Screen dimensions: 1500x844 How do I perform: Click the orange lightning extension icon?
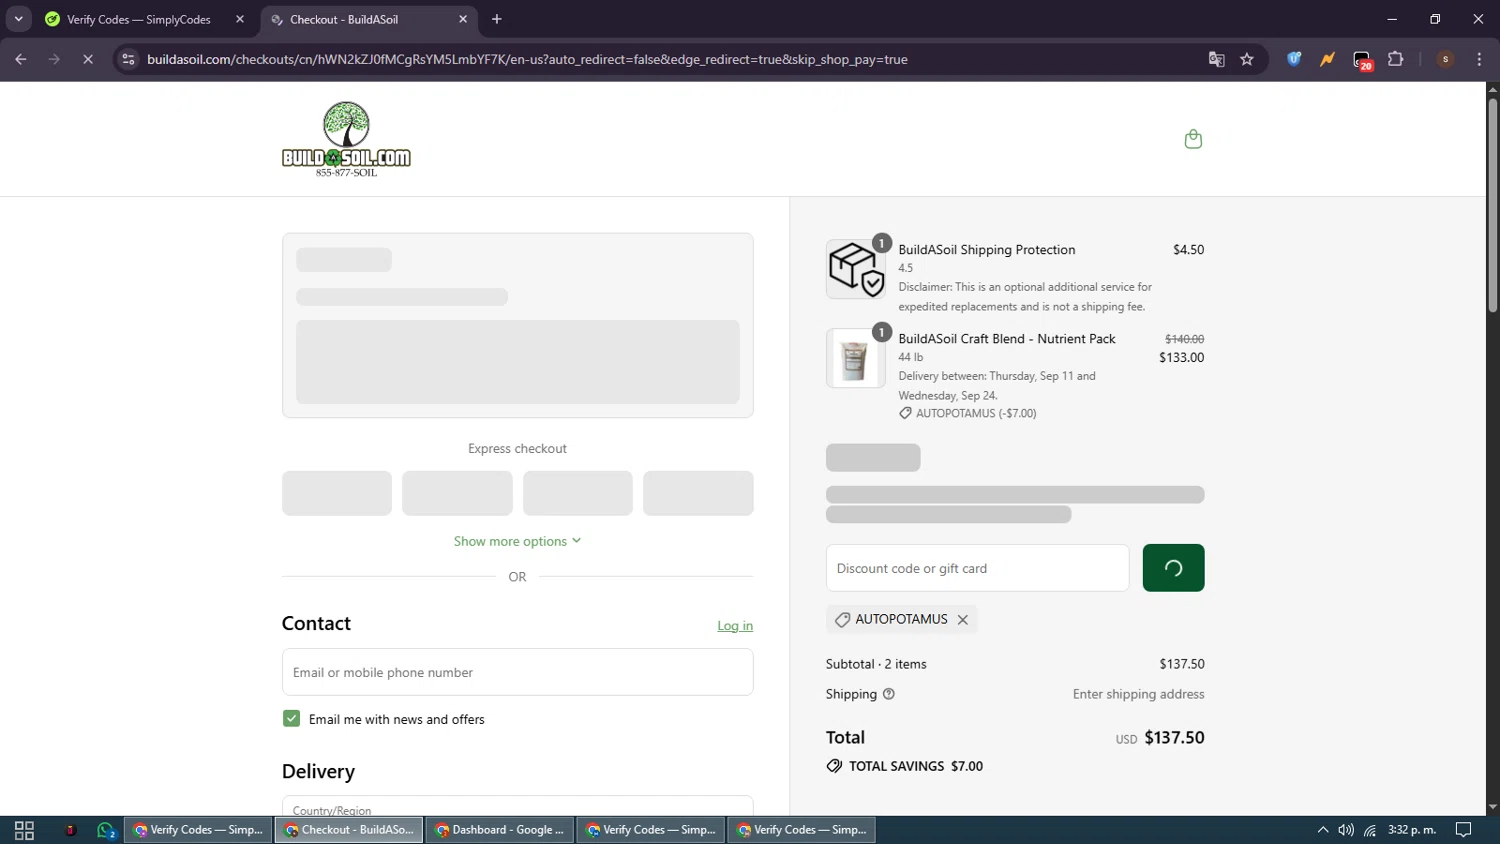click(x=1327, y=59)
